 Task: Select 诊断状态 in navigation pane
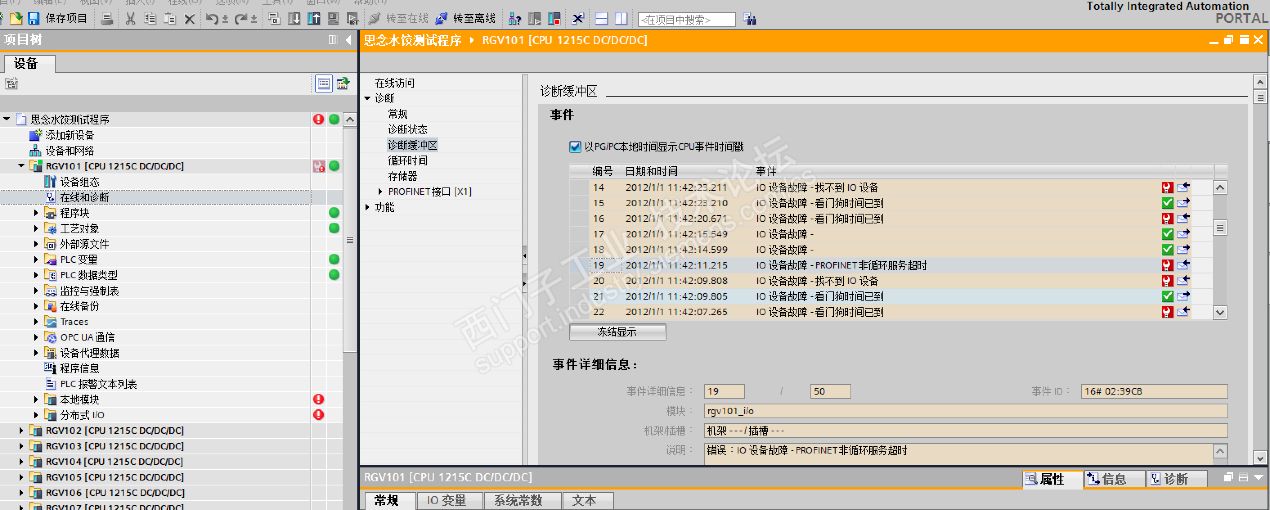407,130
